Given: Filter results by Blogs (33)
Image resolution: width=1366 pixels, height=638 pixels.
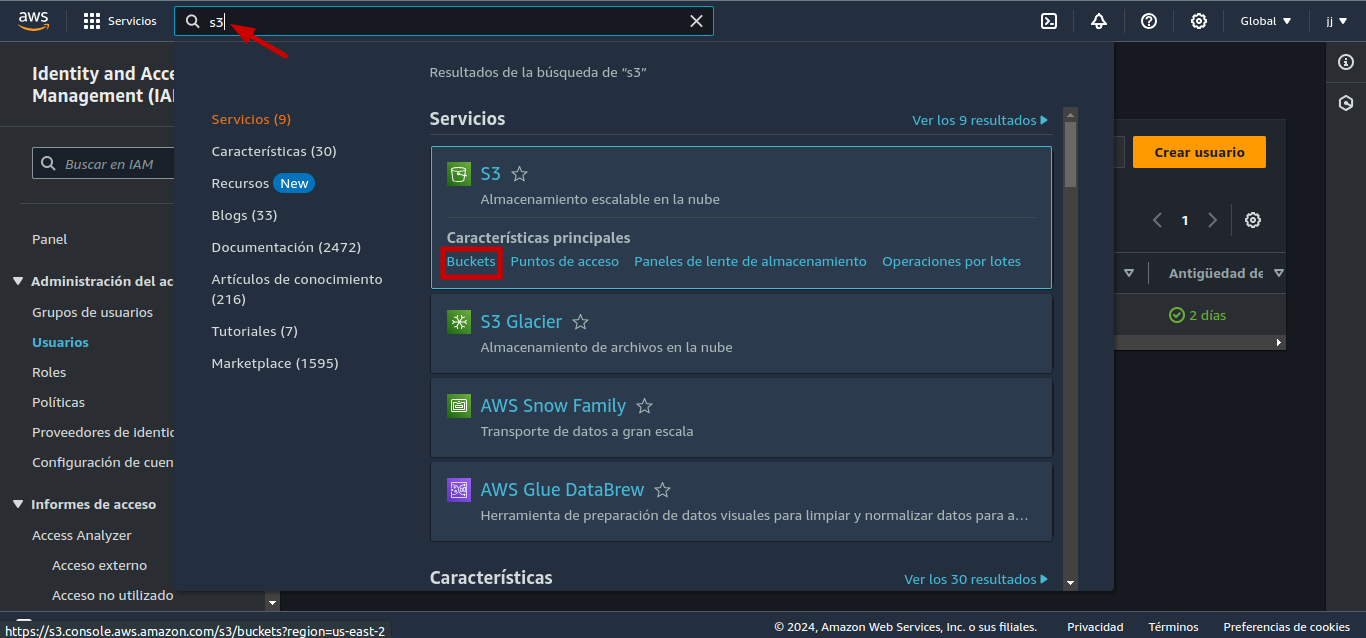Looking at the screenshot, I should [x=244, y=215].
